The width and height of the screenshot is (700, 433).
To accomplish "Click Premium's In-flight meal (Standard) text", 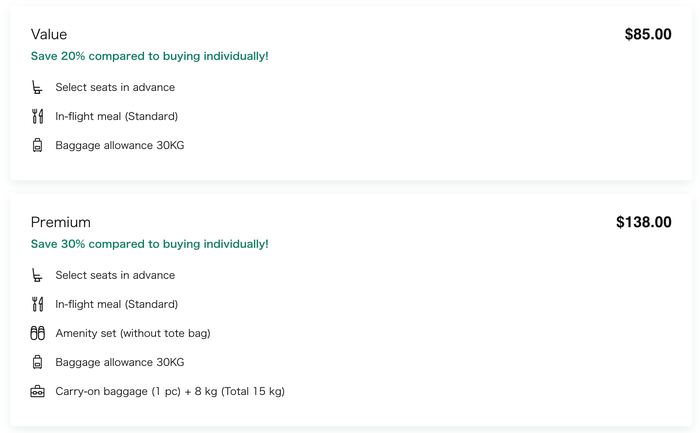I will click(x=117, y=304).
